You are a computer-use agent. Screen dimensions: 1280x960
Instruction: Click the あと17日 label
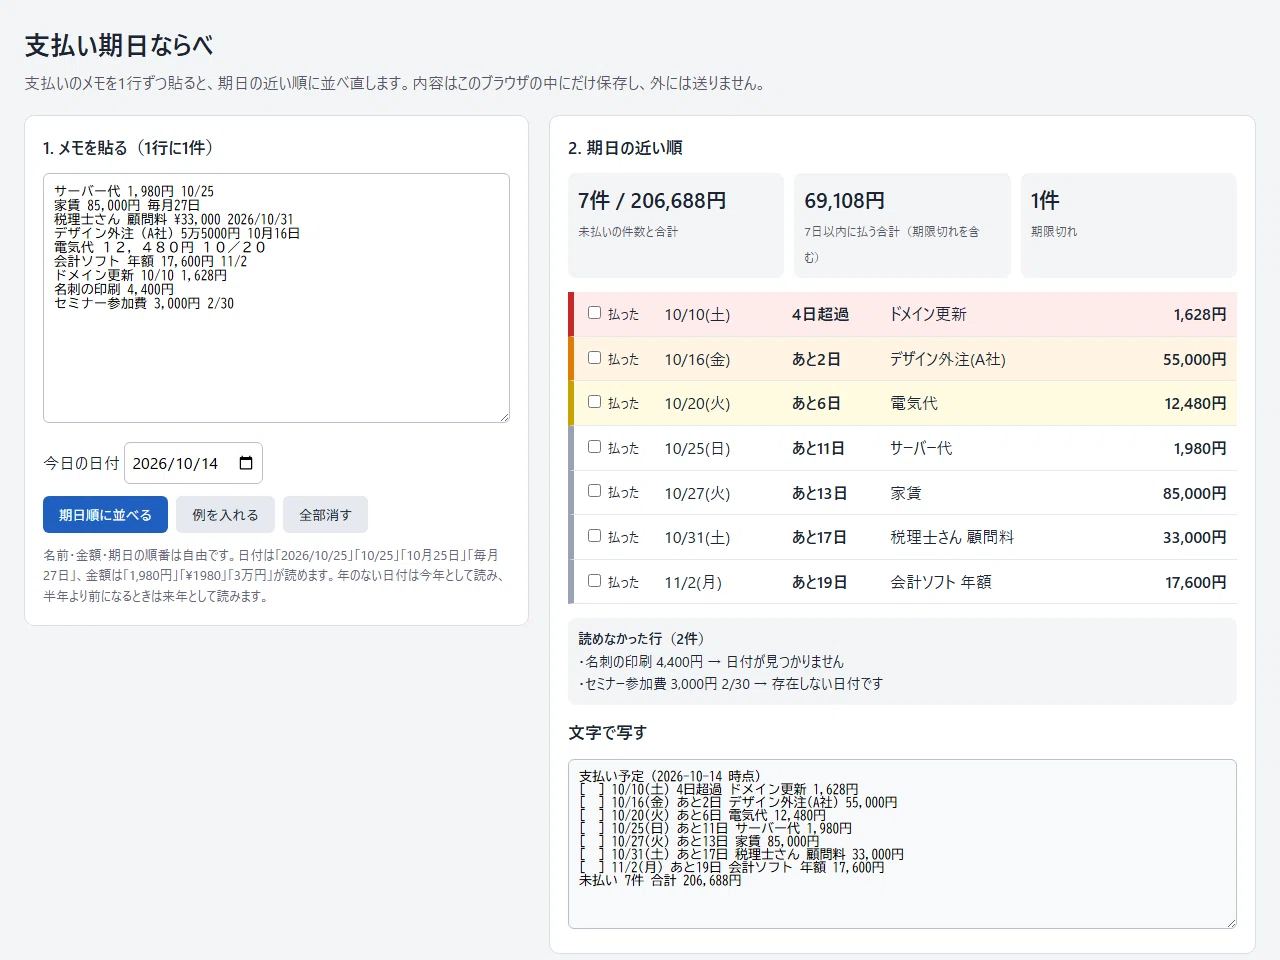pyautogui.click(x=819, y=537)
